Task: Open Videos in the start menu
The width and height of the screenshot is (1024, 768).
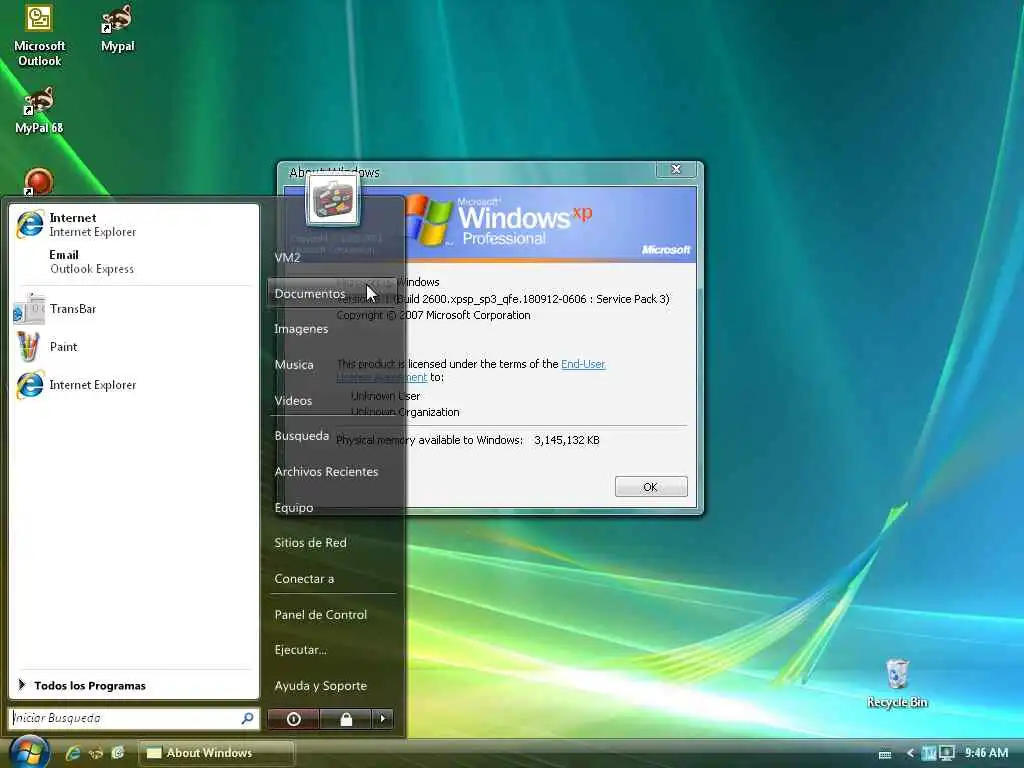Action: 293,400
